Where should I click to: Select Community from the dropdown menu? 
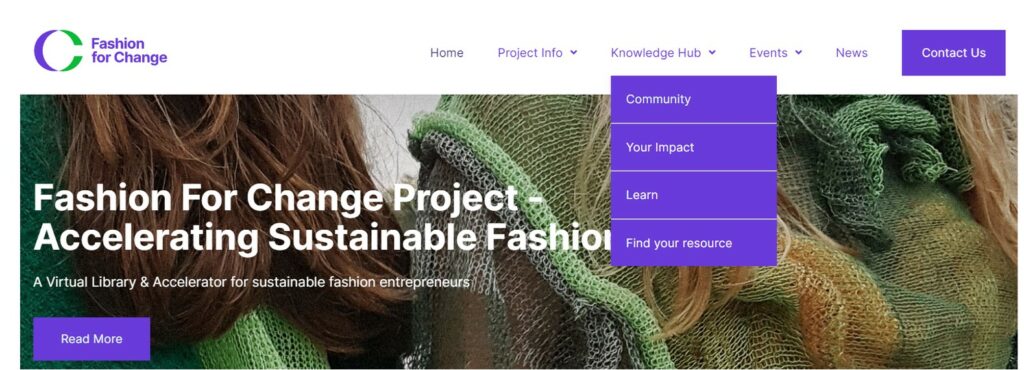coord(694,99)
